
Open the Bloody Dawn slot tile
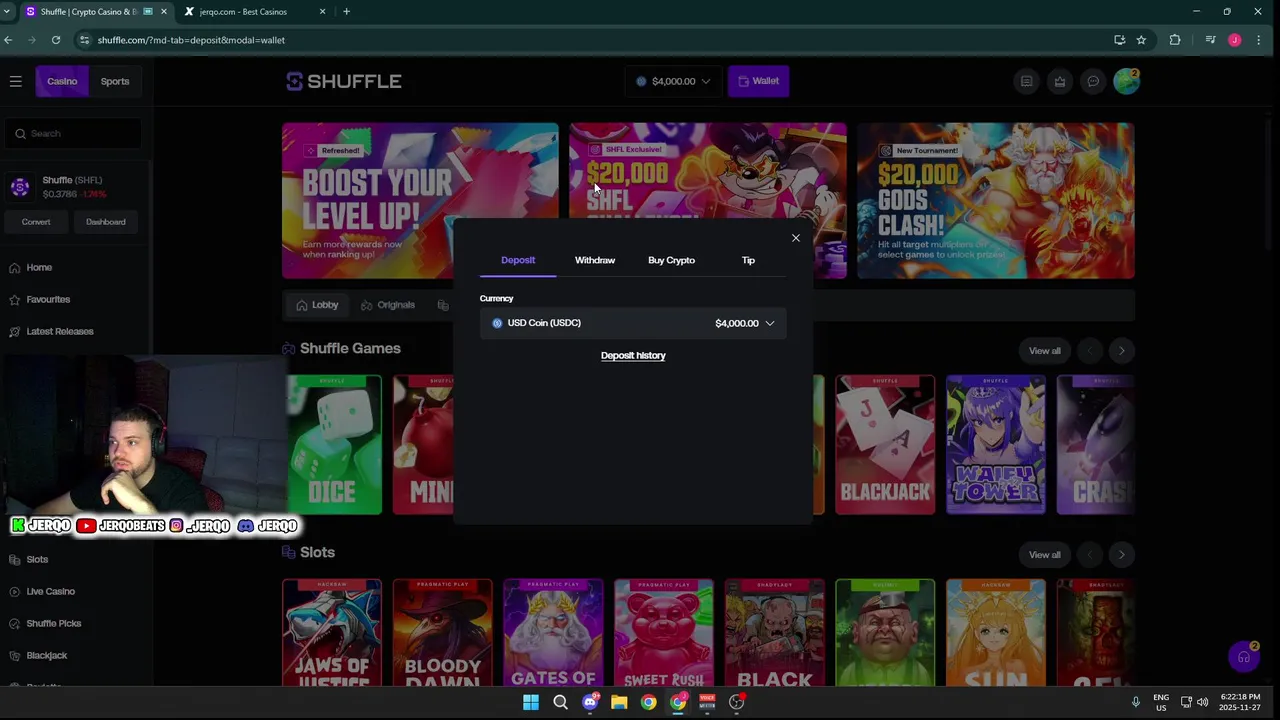[x=442, y=633]
